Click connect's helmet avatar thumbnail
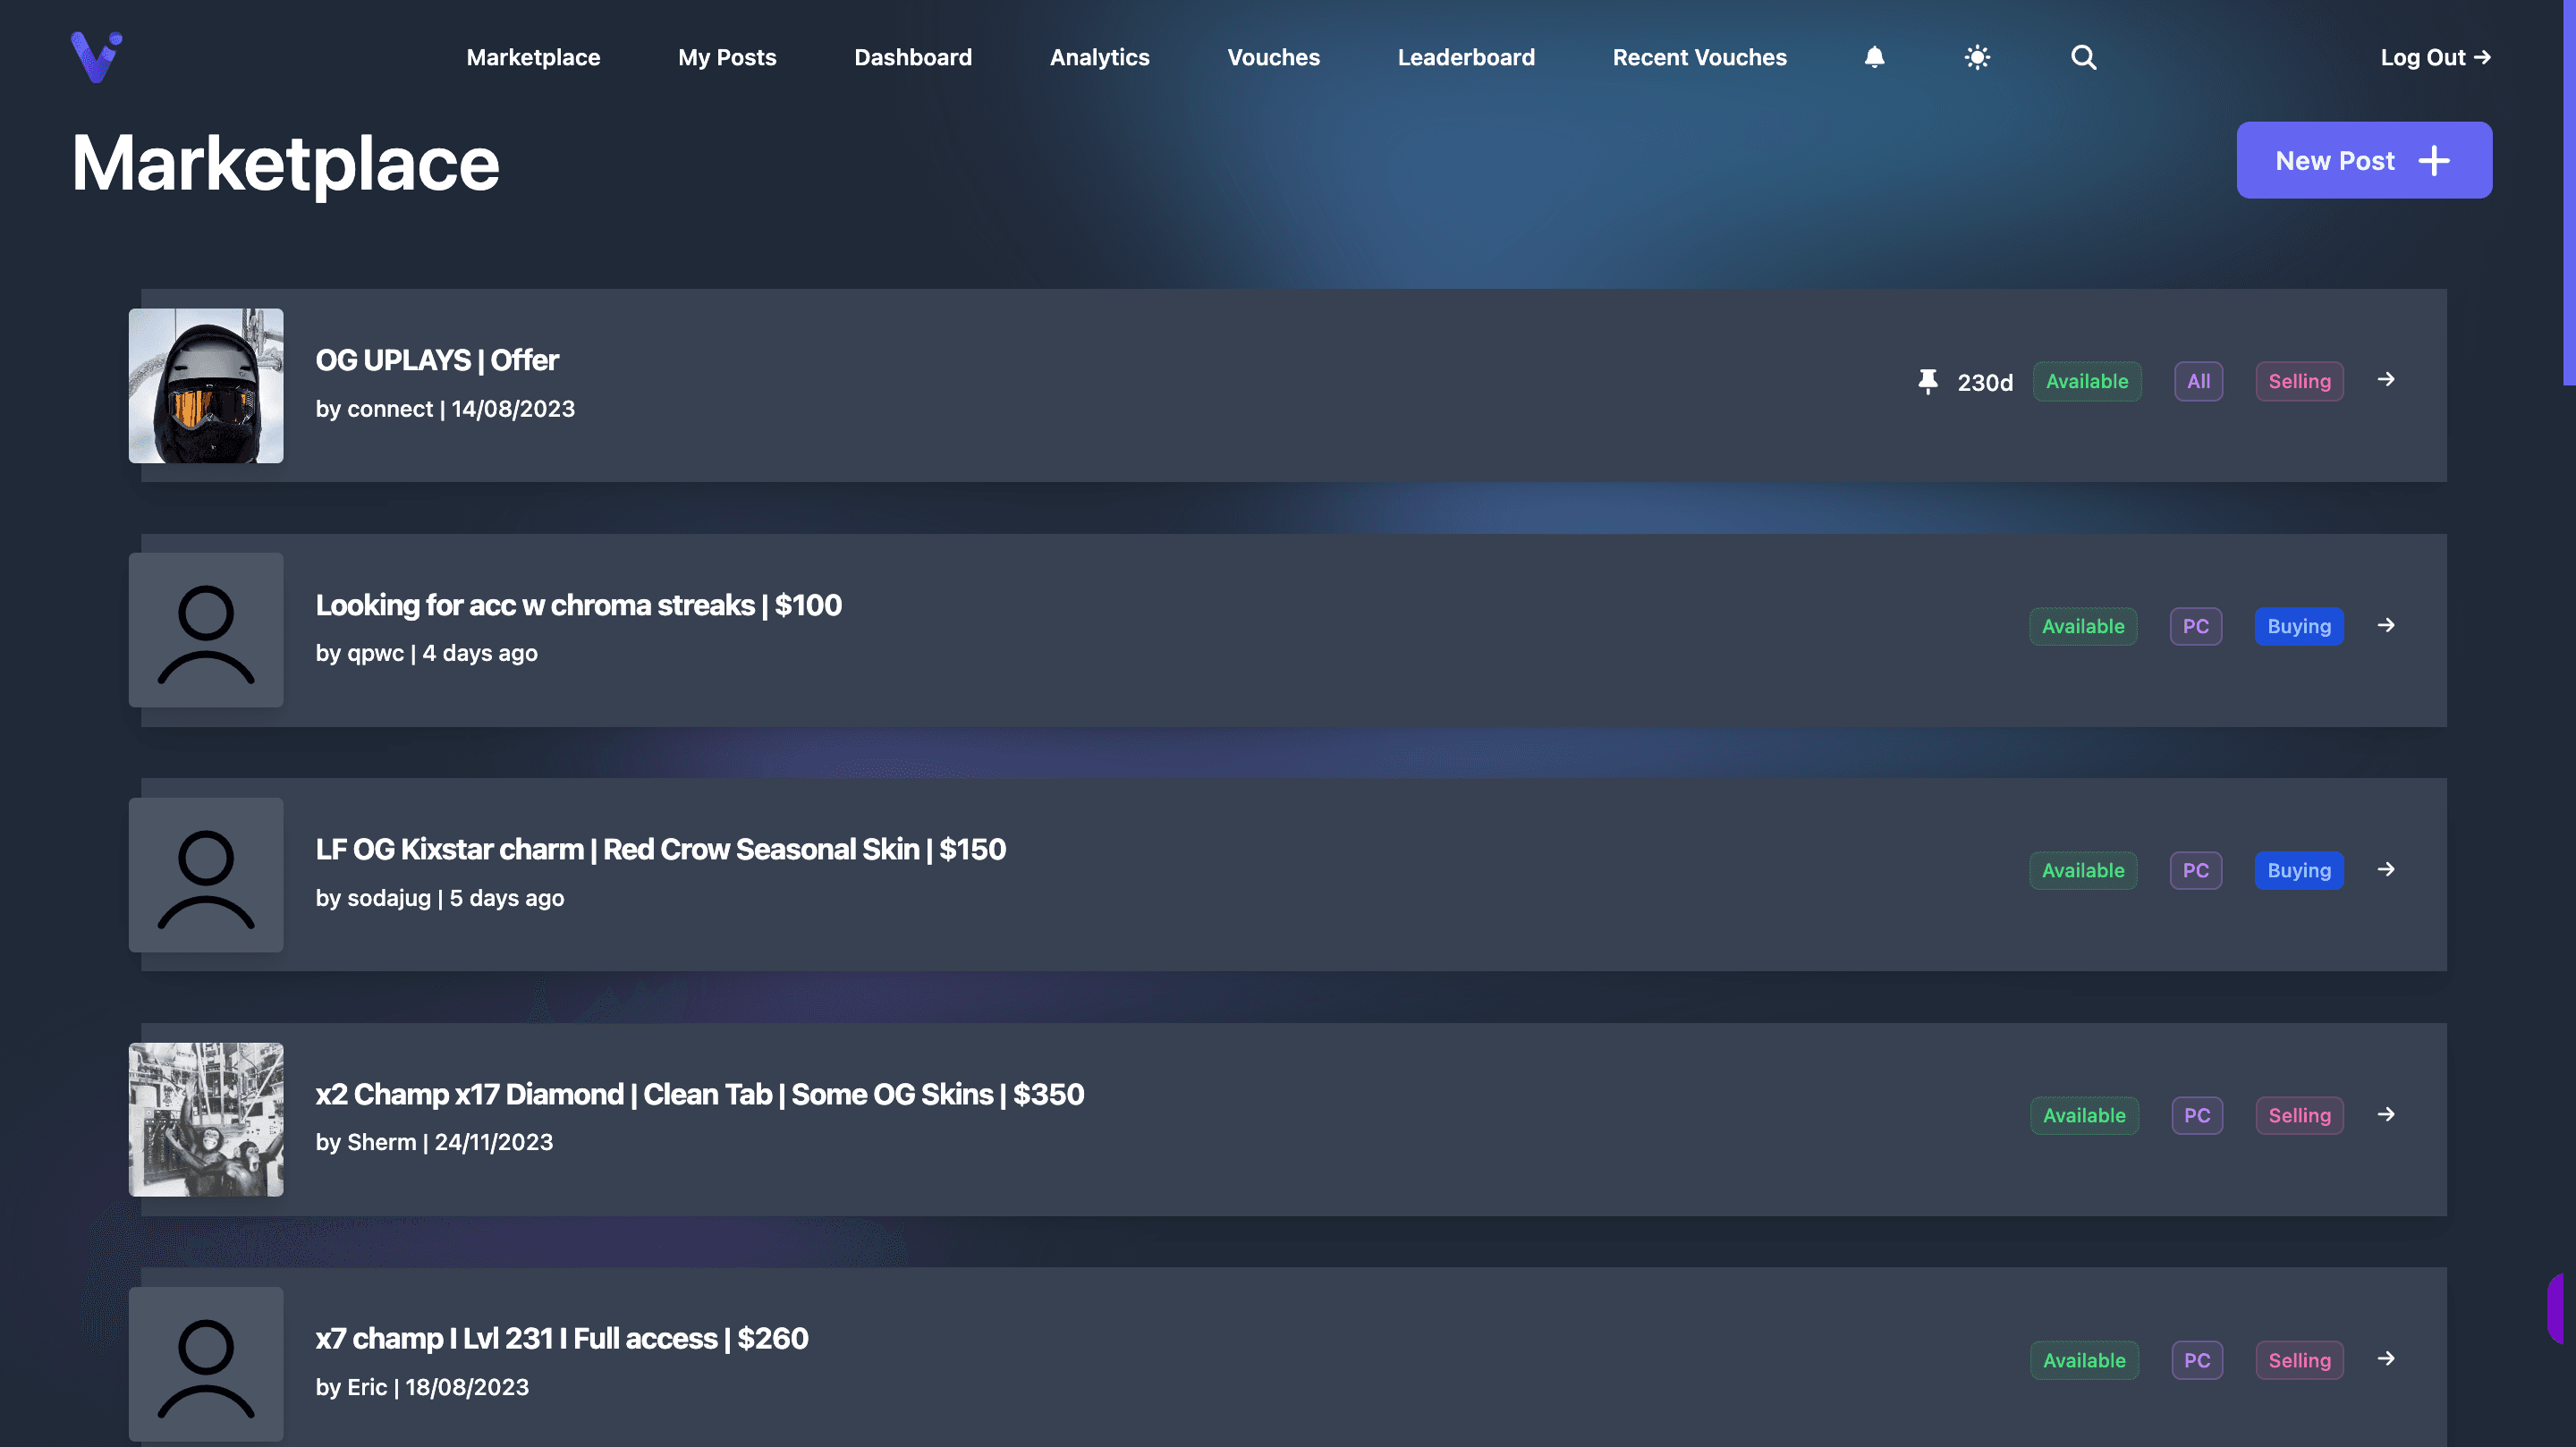This screenshot has height=1447, width=2576. (x=206, y=385)
